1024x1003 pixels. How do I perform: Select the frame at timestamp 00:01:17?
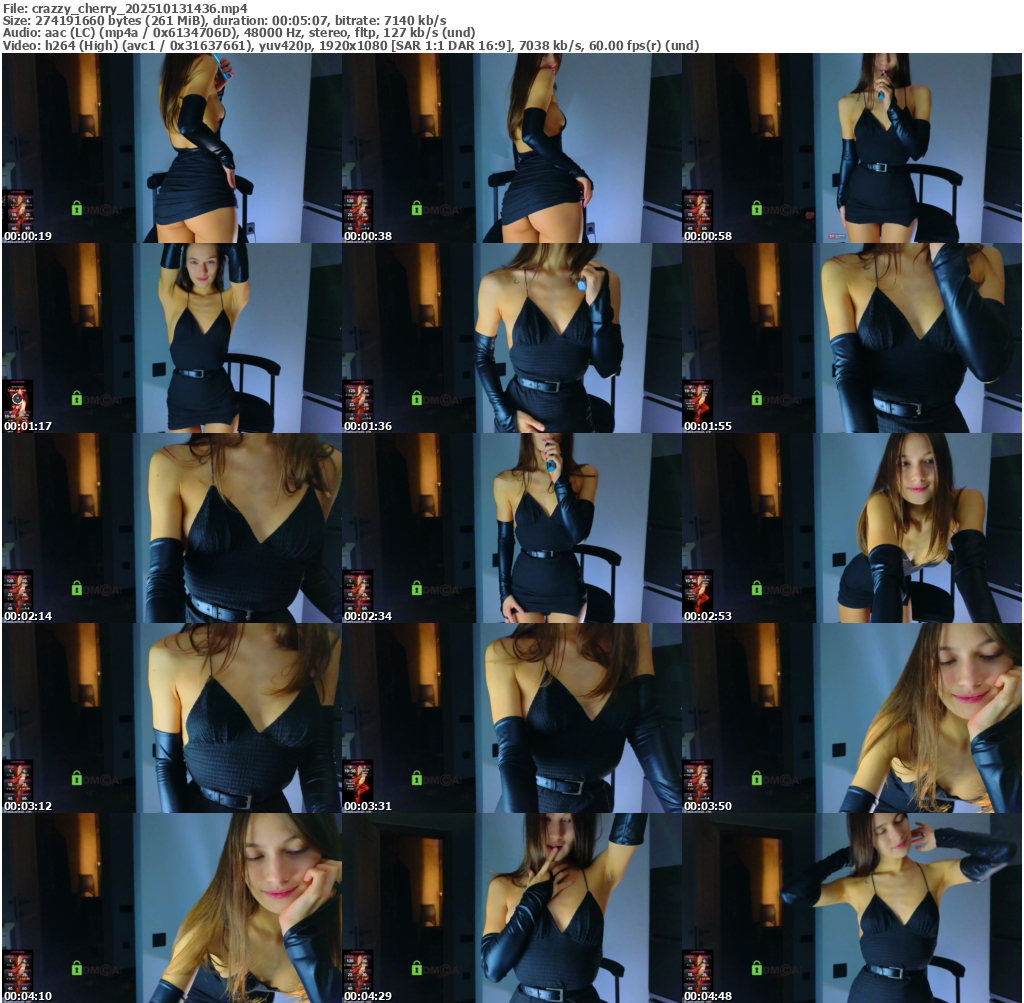coord(171,337)
